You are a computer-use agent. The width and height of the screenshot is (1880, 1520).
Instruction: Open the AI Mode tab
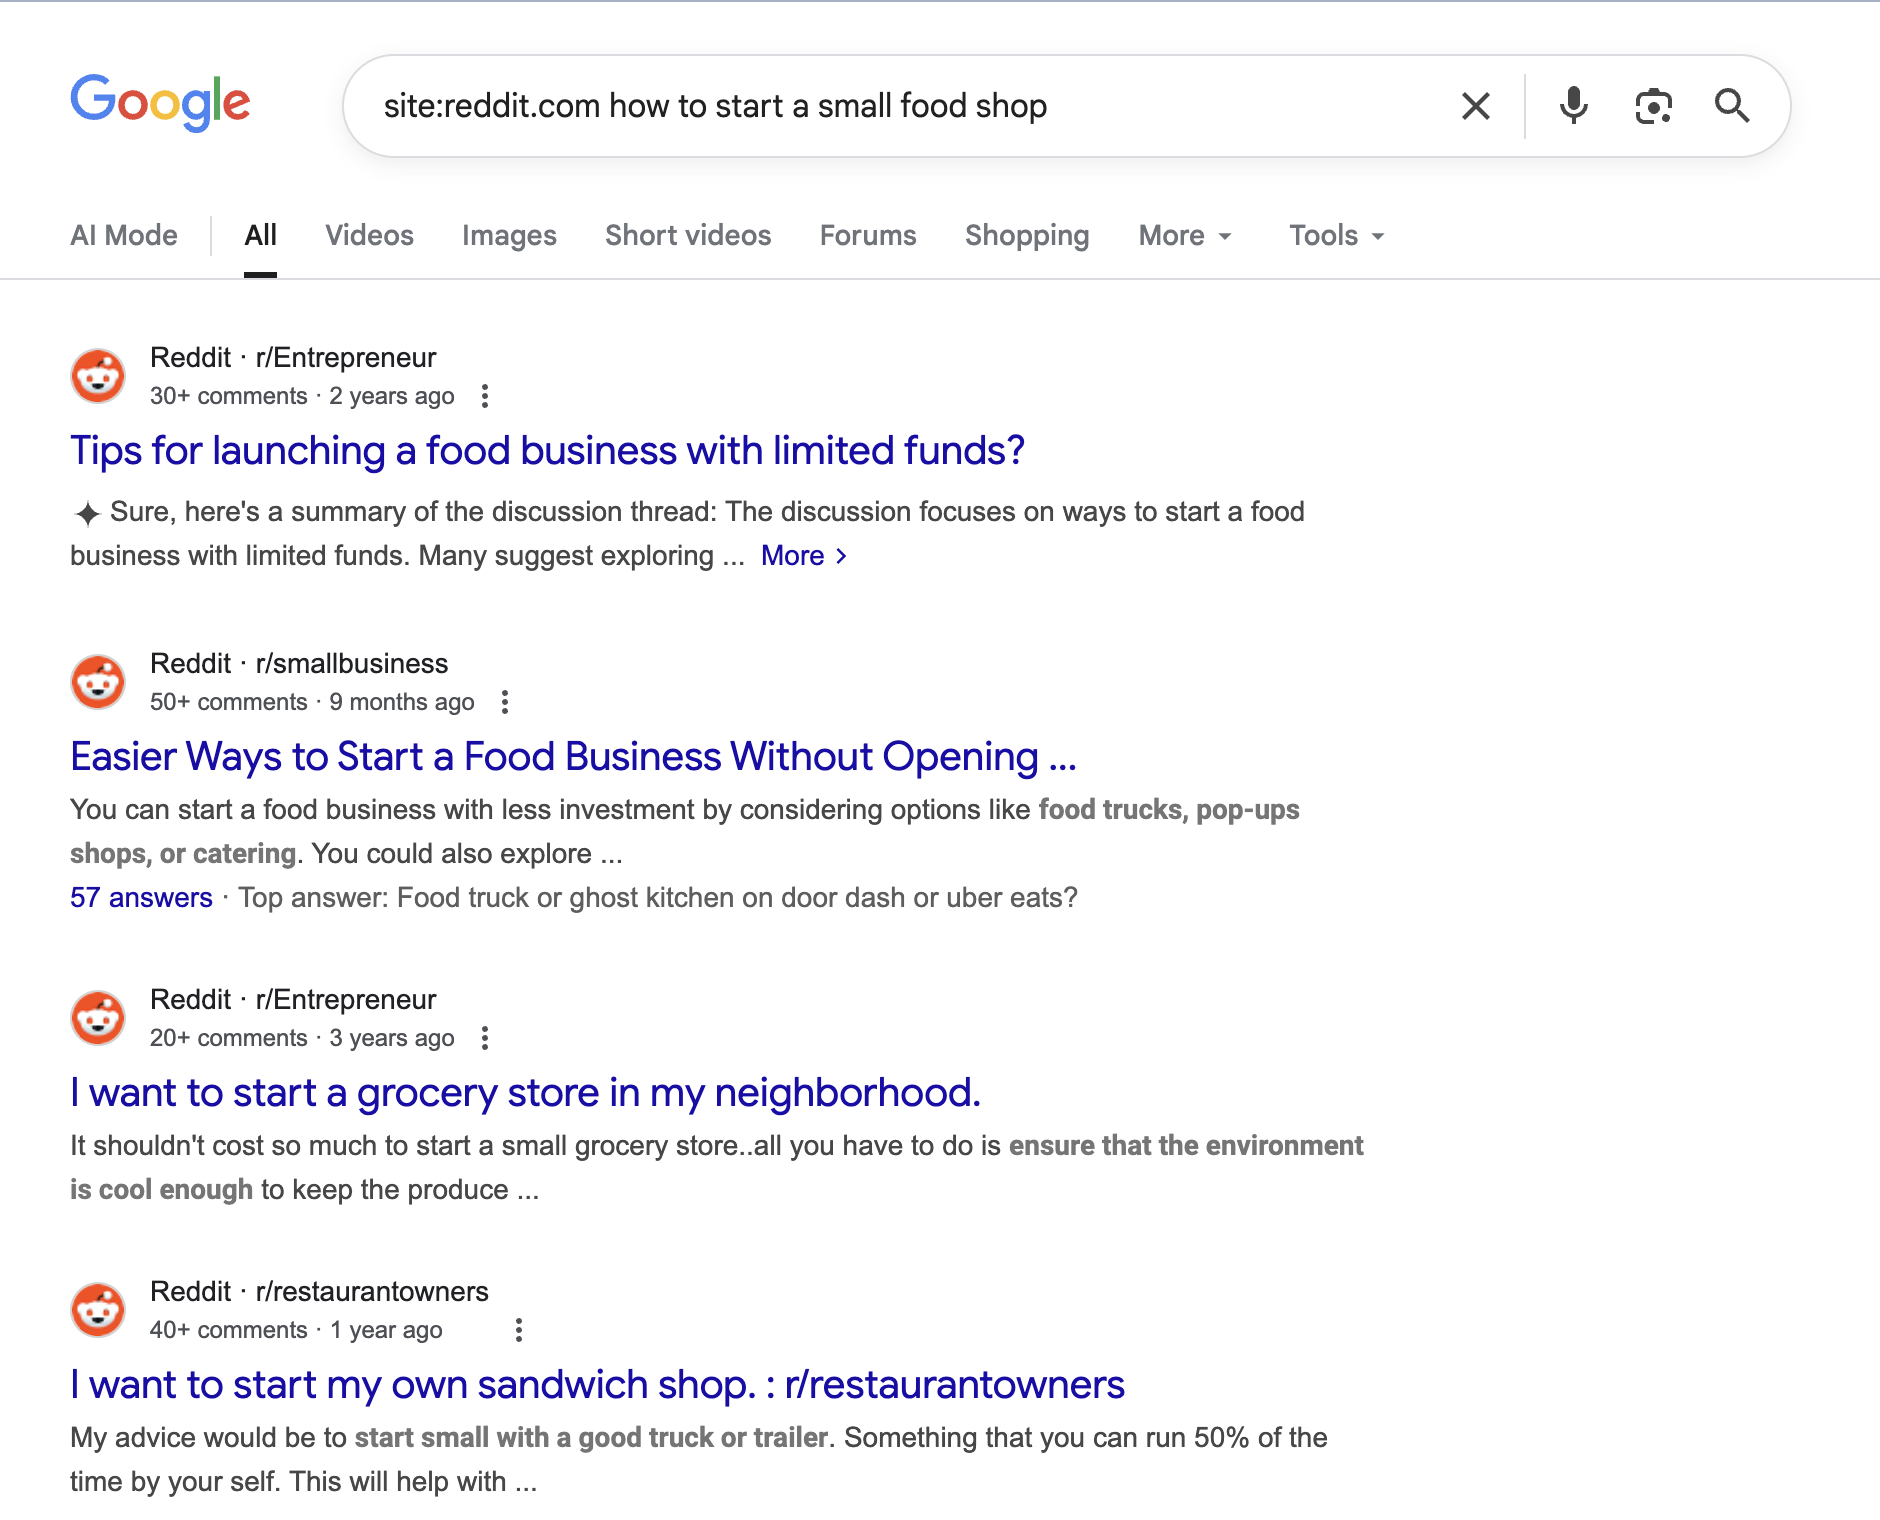(123, 235)
